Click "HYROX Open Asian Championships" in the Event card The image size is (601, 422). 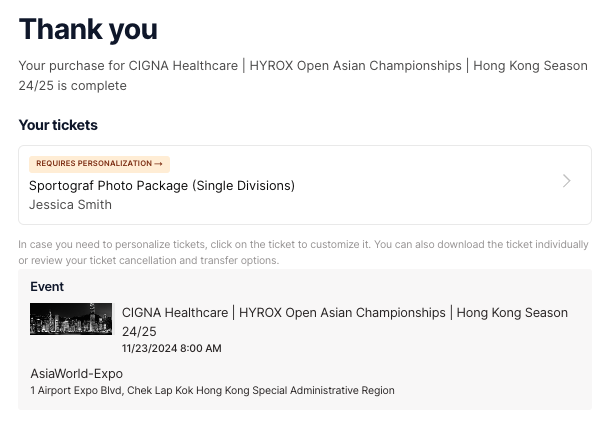pos(342,313)
